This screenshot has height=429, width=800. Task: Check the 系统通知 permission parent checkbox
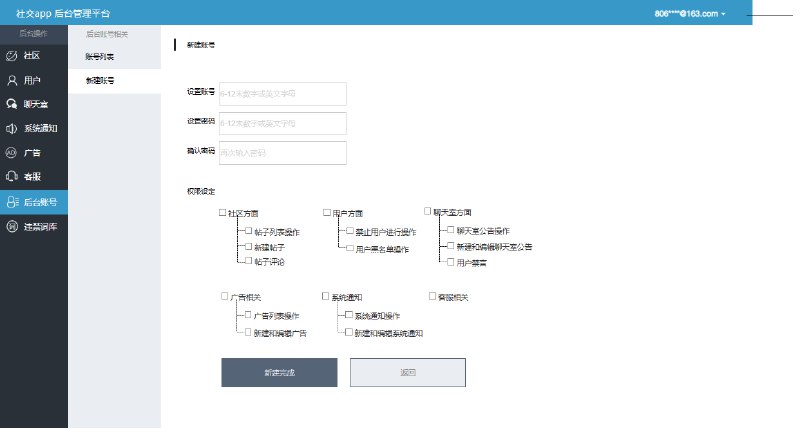click(326, 296)
